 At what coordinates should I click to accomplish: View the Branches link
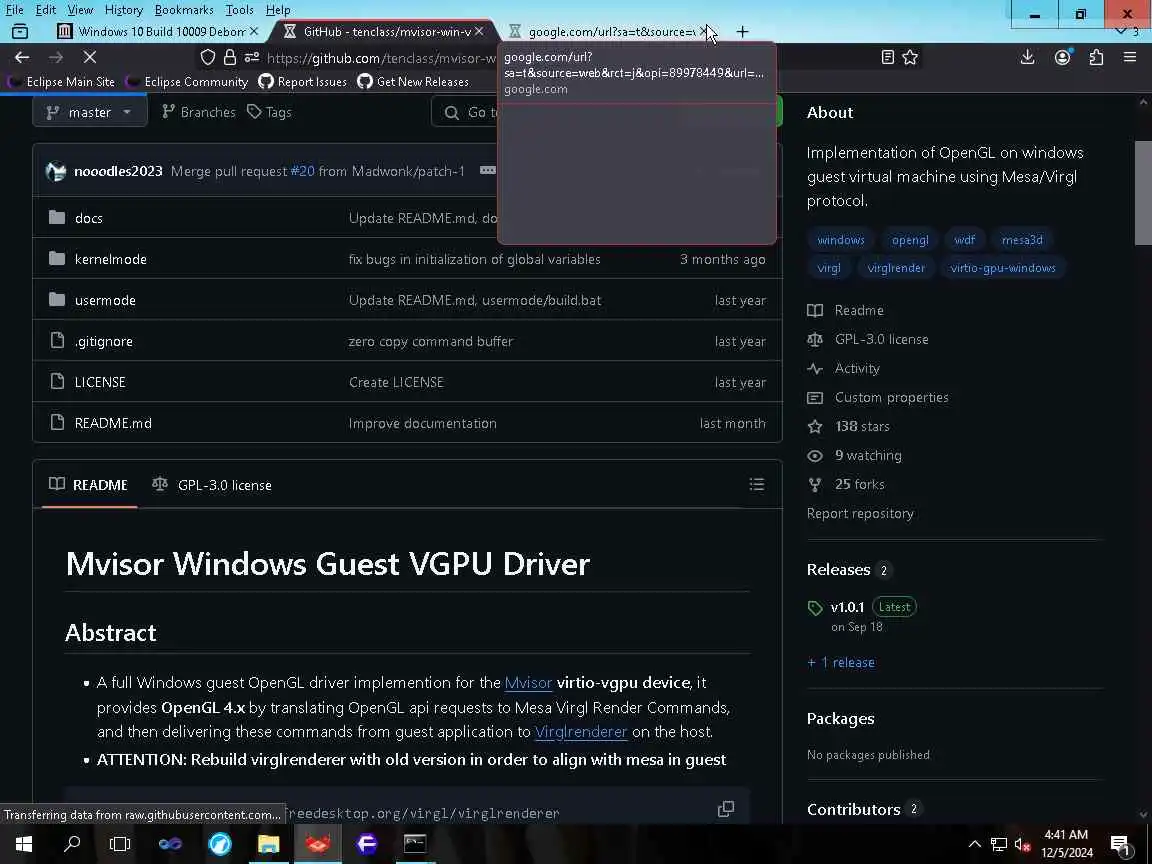pos(198,112)
